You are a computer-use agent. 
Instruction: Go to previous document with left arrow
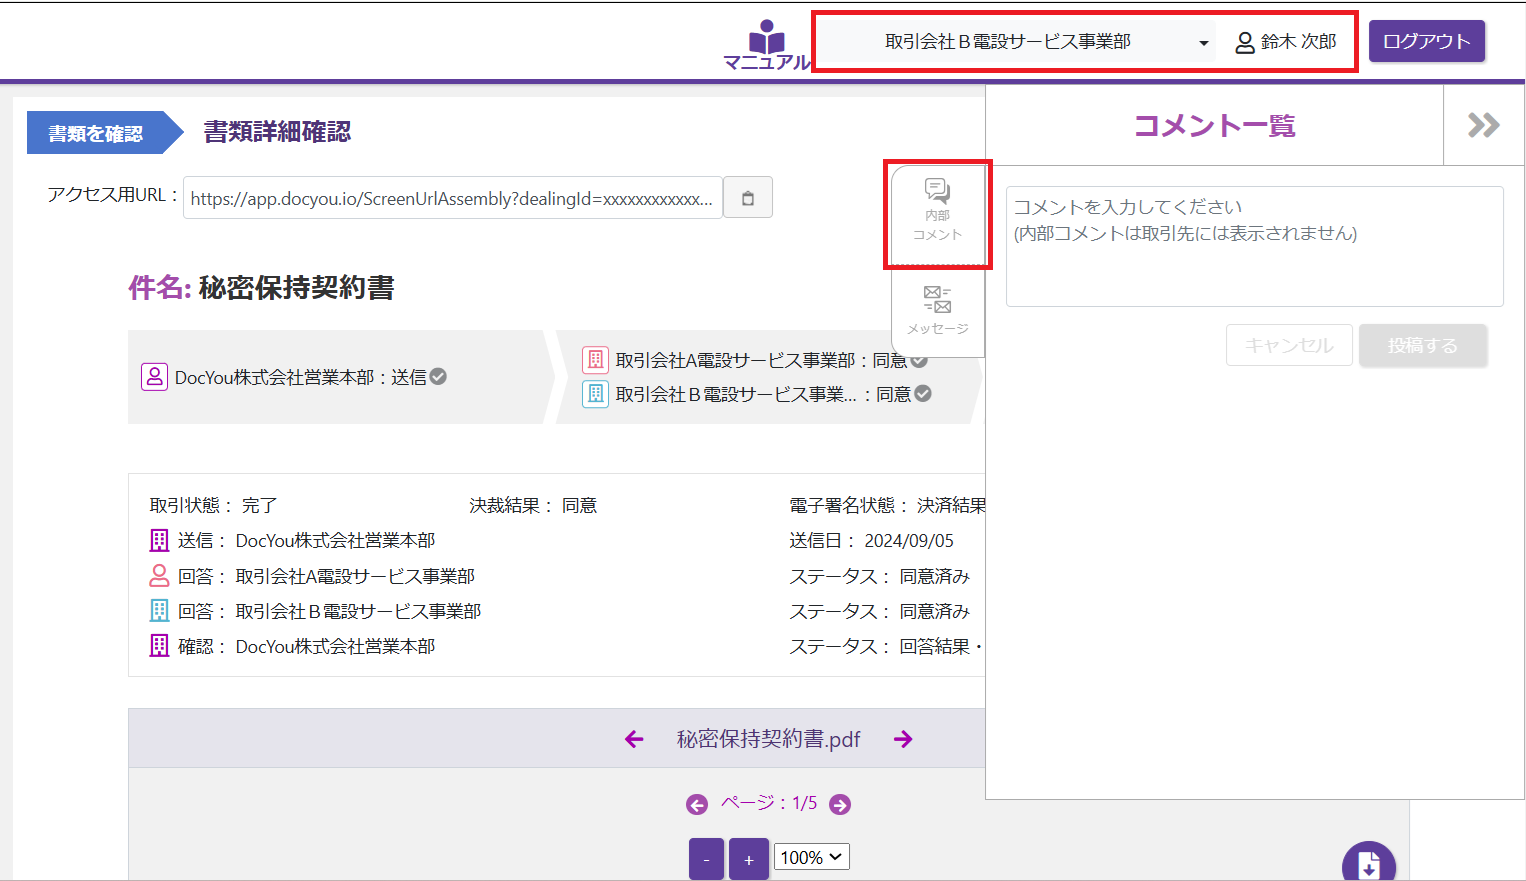point(634,739)
